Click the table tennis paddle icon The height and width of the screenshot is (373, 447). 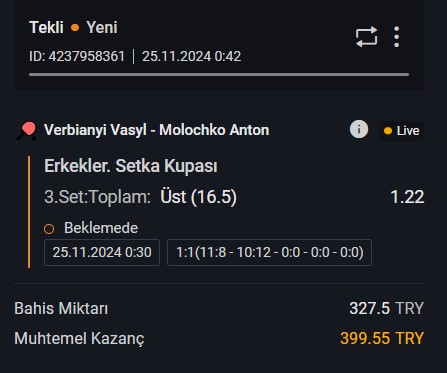coord(27,131)
